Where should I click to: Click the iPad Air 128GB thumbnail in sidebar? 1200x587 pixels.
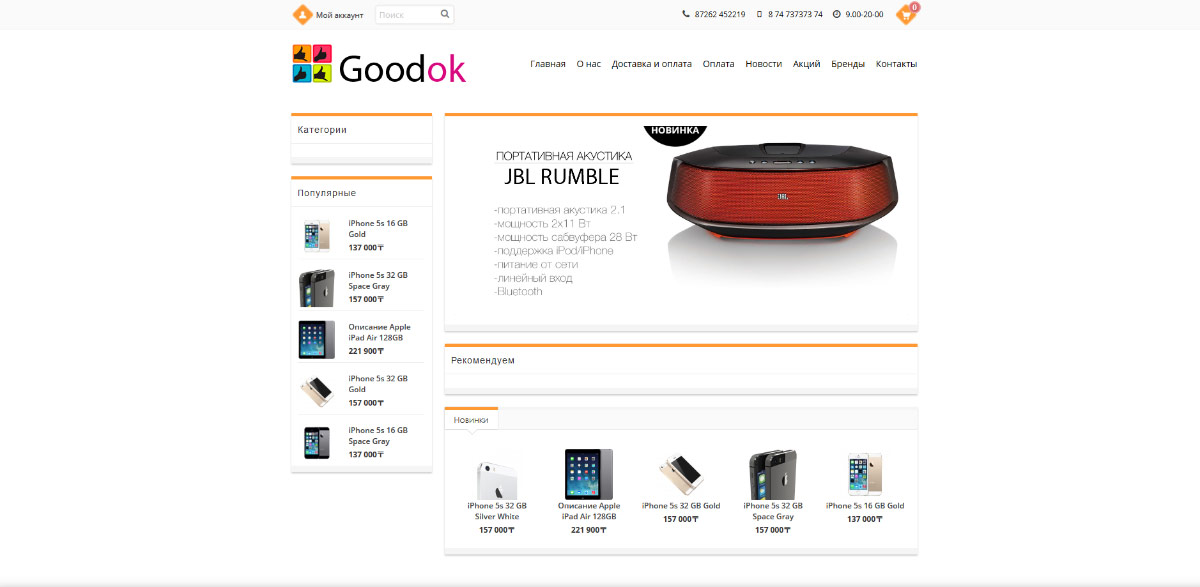pyautogui.click(x=317, y=339)
